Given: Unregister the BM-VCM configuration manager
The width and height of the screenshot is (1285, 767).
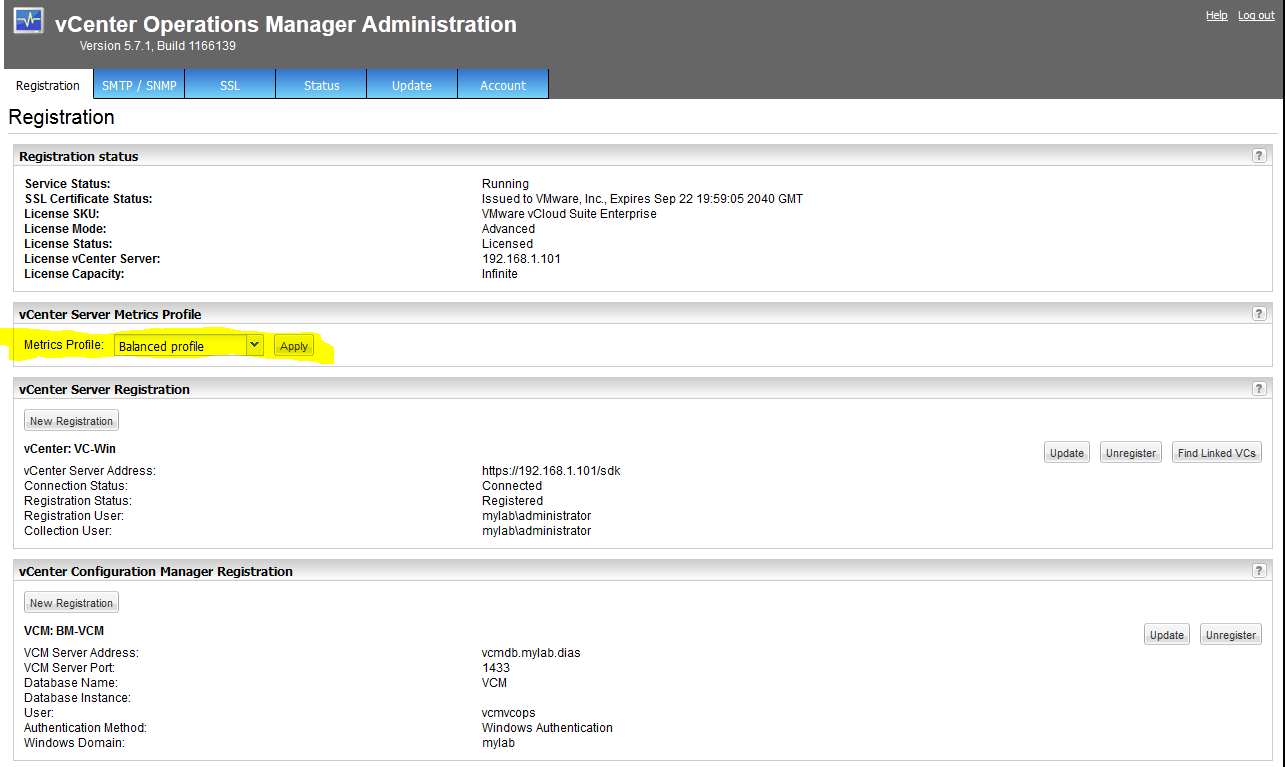Looking at the screenshot, I should click(x=1231, y=635).
